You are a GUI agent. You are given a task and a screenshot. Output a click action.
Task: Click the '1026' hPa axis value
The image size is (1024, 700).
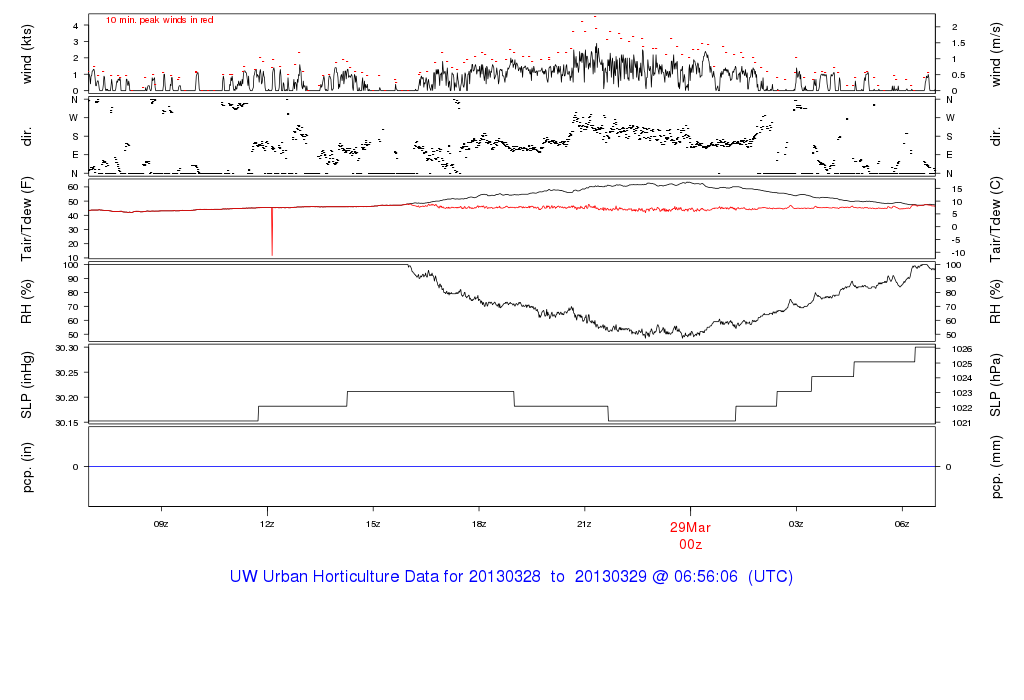[962, 349]
